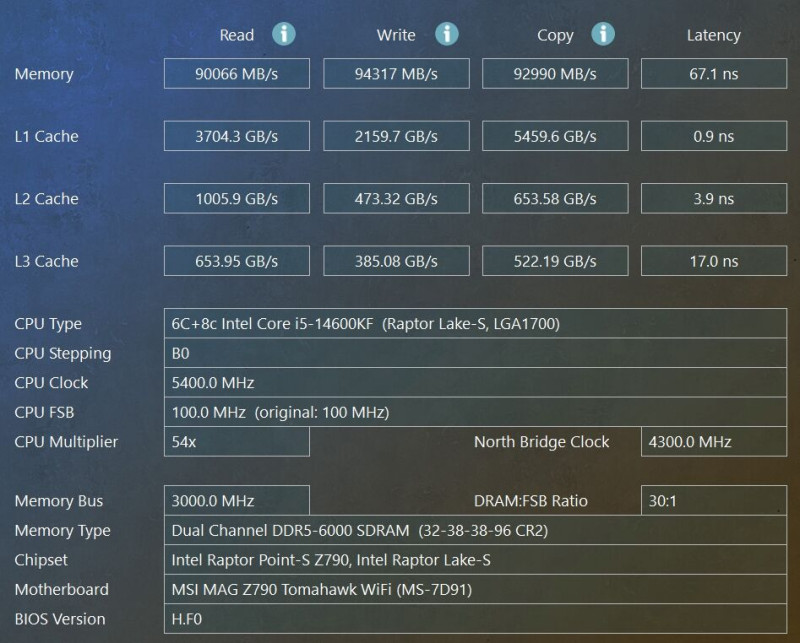Click the Write column header

pyautogui.click(x=396, y=35)
